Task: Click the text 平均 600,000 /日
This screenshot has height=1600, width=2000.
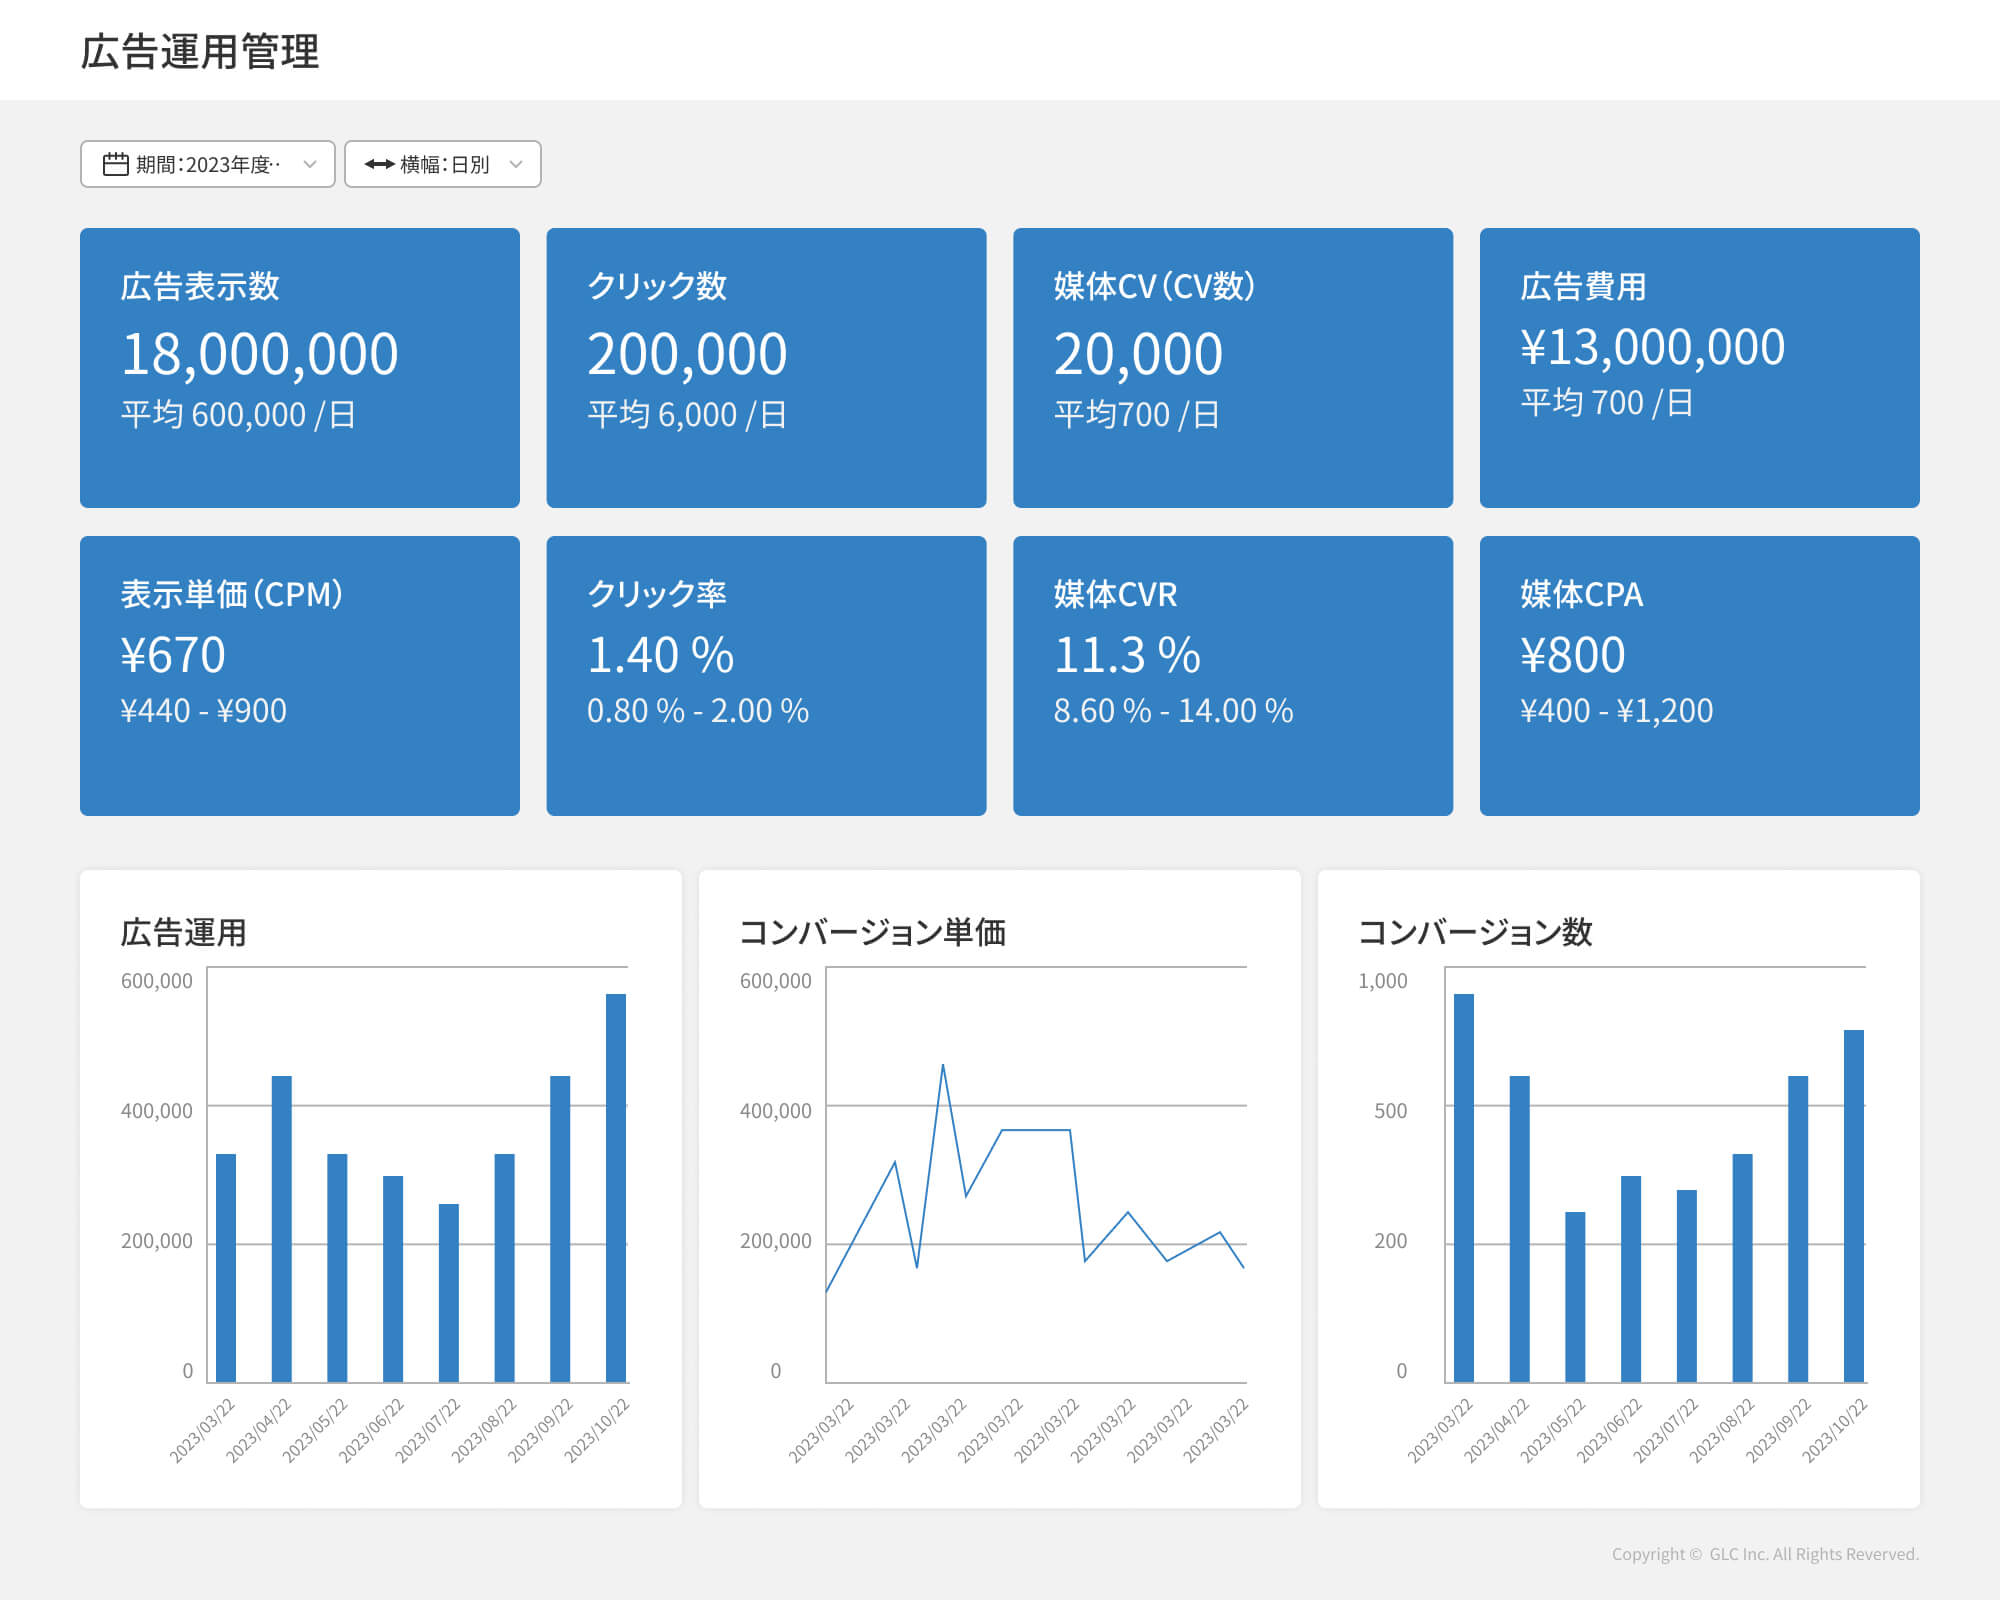Action: (238, 414)
